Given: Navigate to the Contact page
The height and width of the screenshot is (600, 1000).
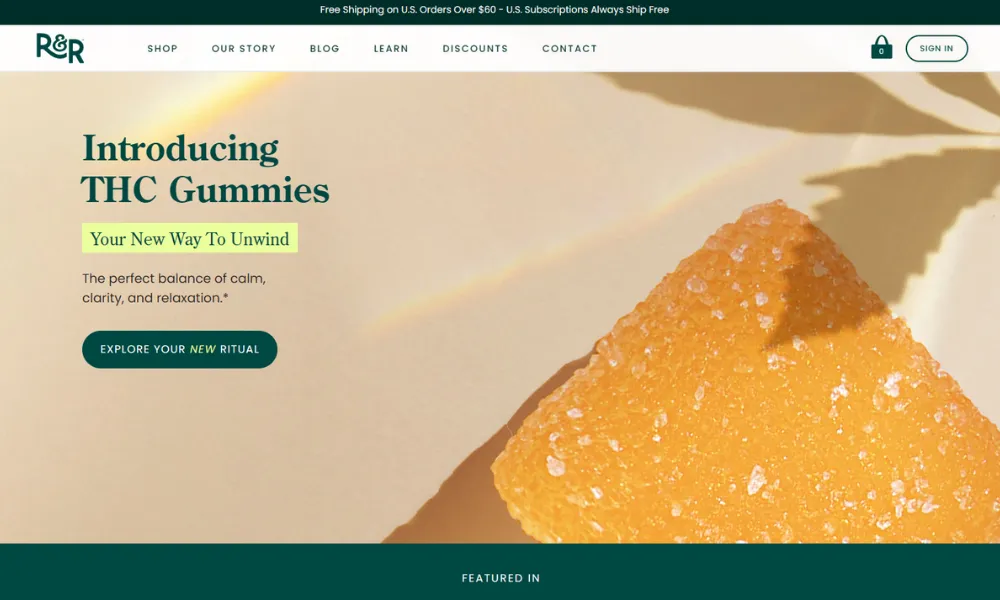Looking at the screenshot, I should (570, 48).
